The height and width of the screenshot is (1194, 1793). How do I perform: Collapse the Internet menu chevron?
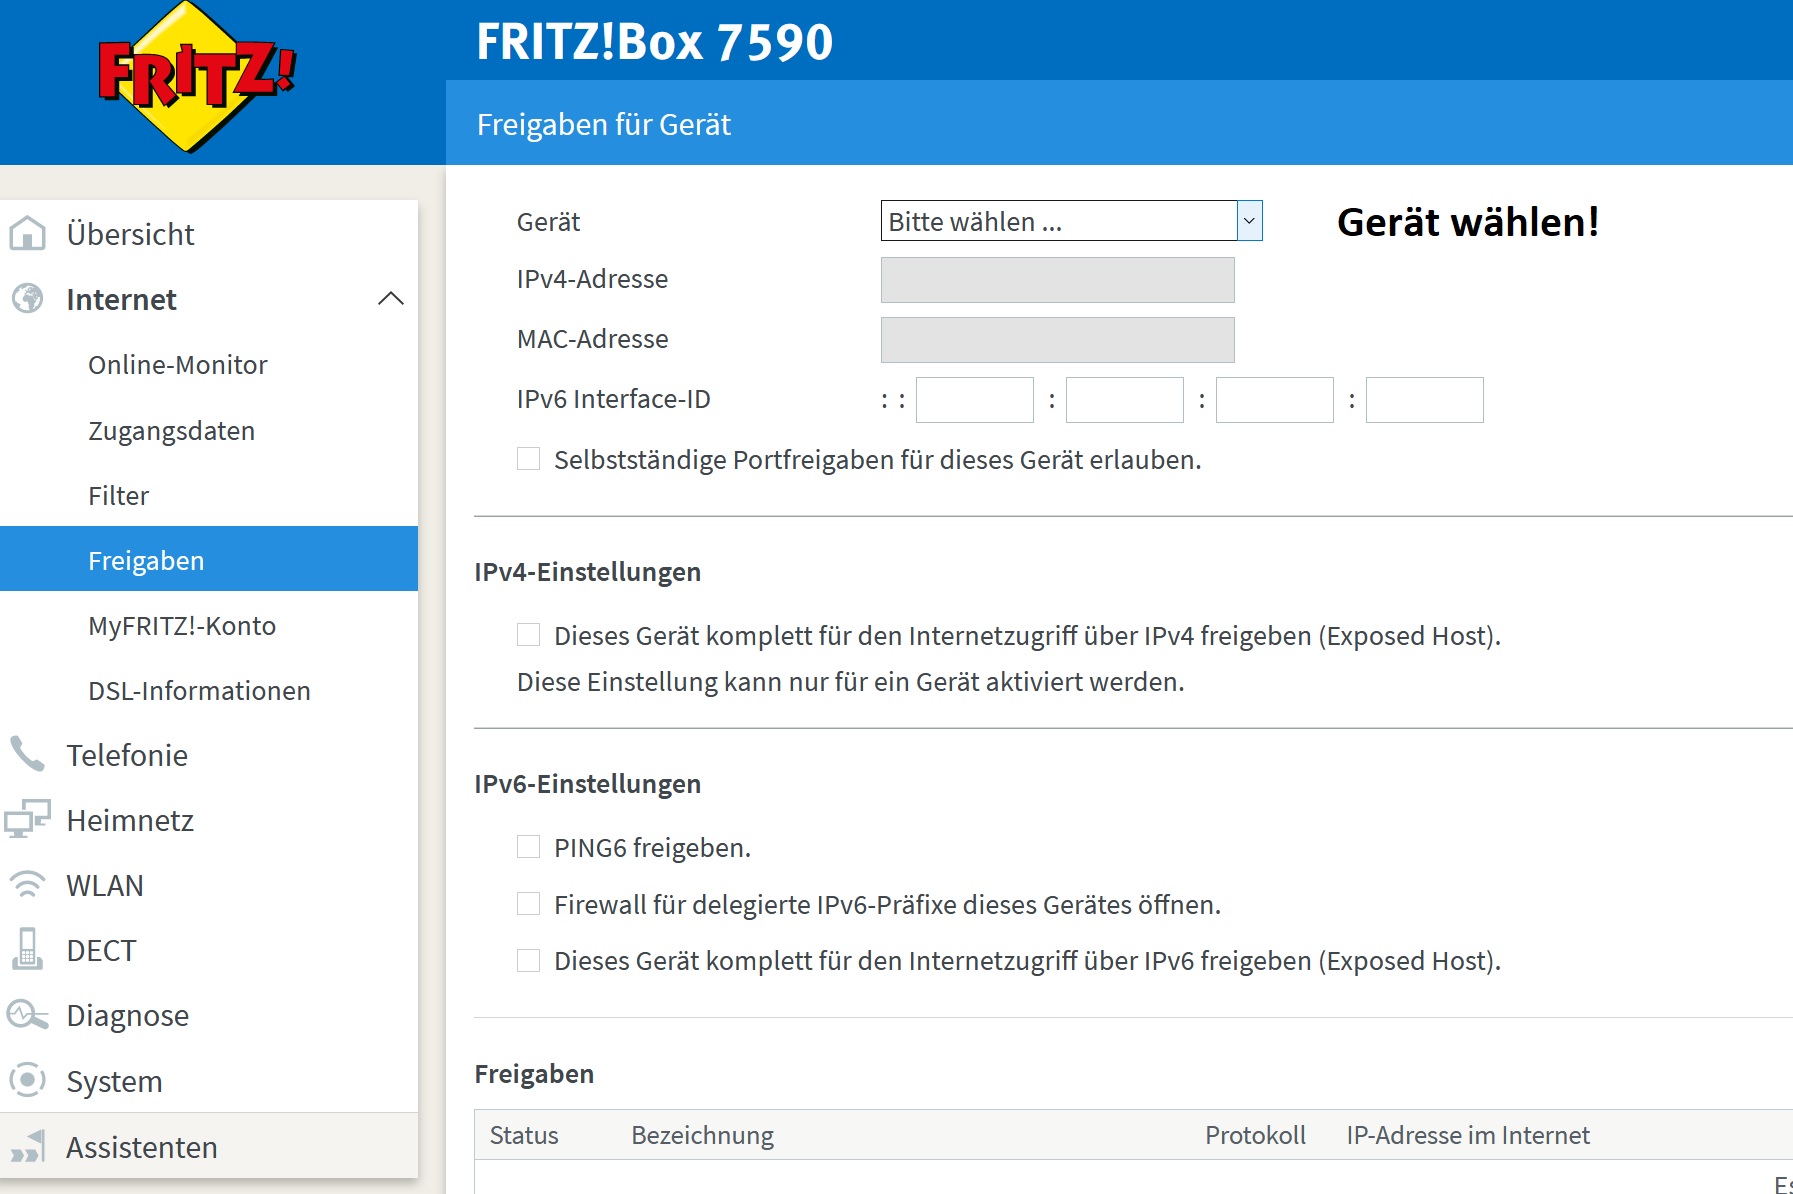(x=391, y=299)
